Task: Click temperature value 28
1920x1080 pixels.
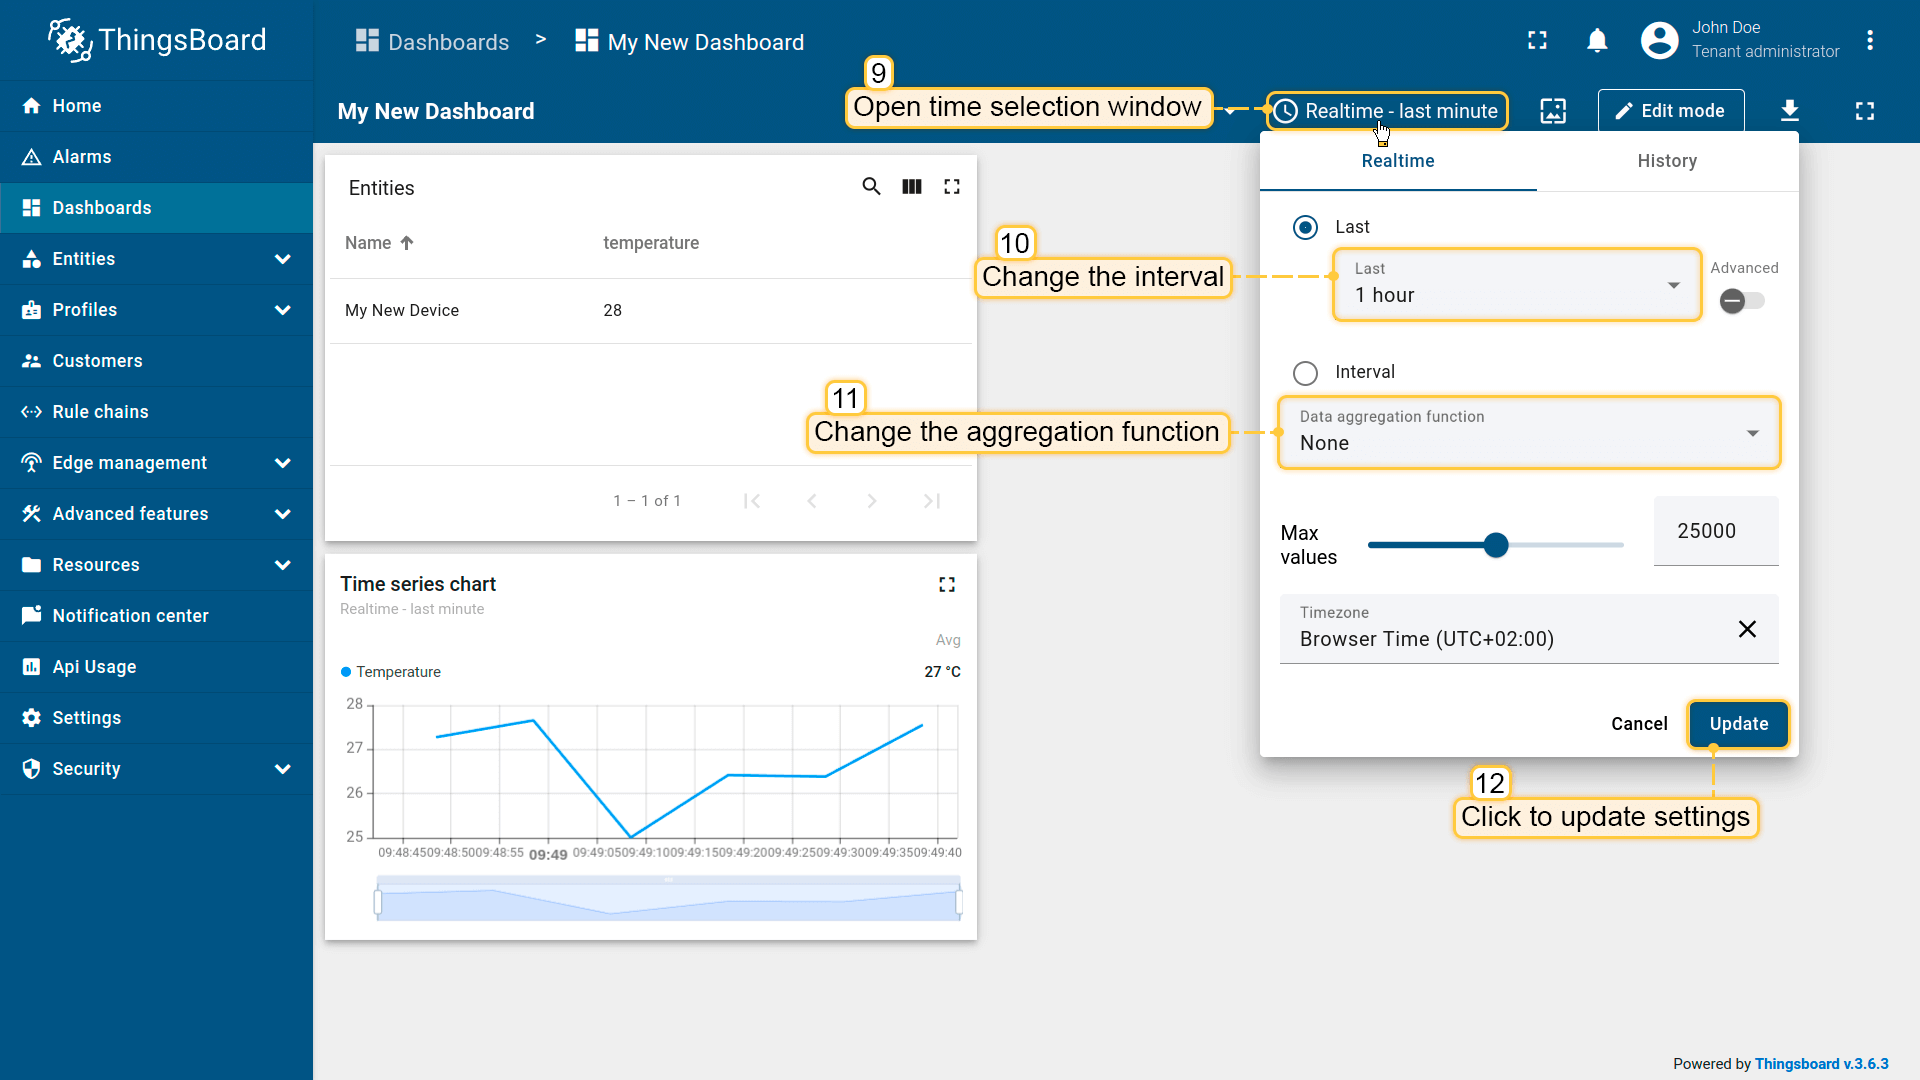Action: 612,311
